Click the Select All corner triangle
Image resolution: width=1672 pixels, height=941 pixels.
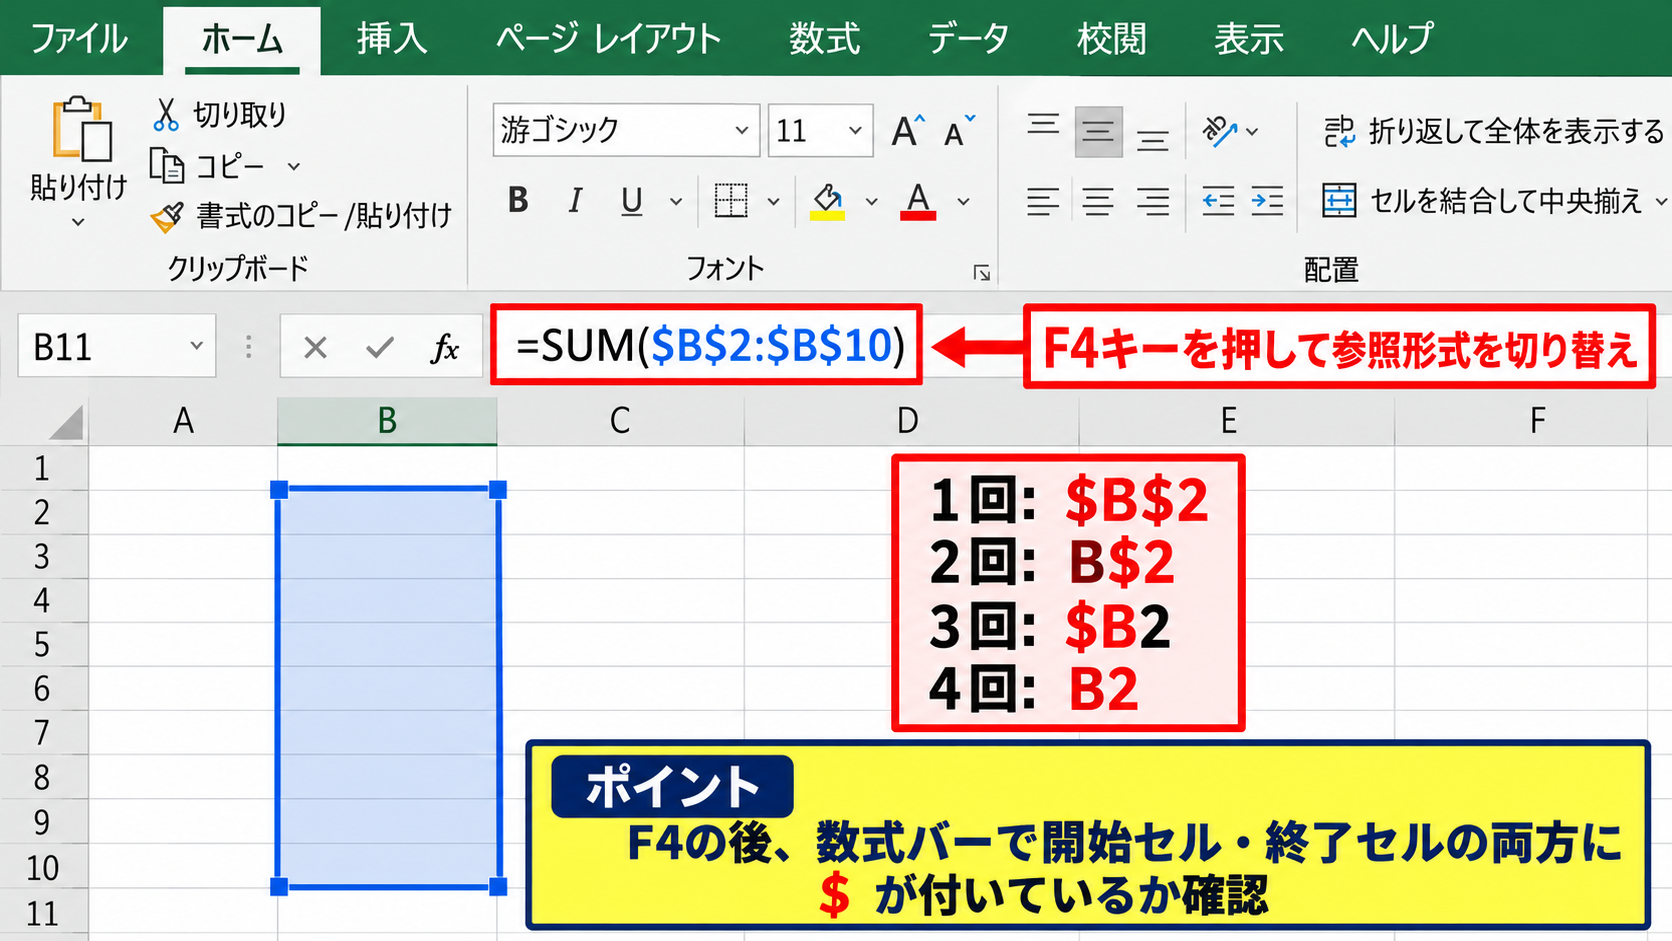coord(65,422)
